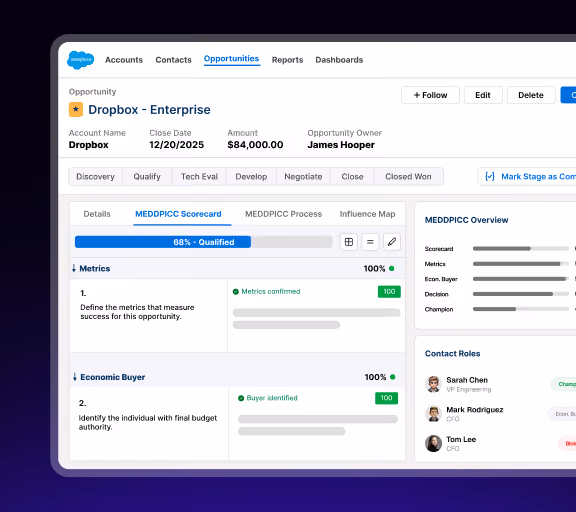Click Sarah Chen's Champion role badge
Image resolution: width=576 pixels, height=512 pixels.
point(564,384)
